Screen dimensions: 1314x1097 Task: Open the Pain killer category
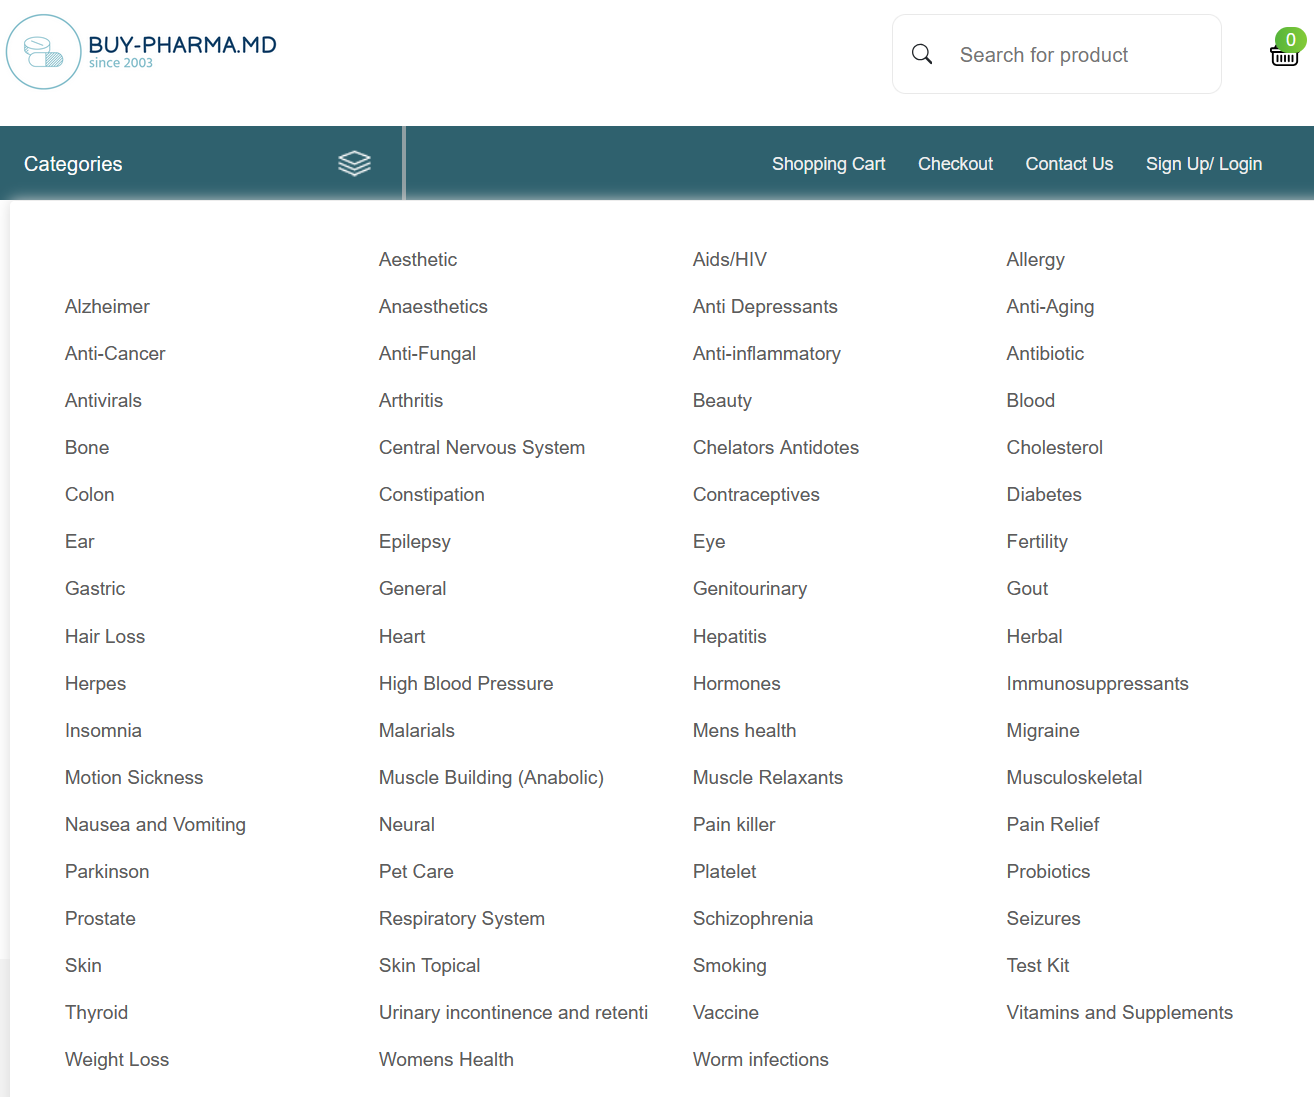point(734,825)
